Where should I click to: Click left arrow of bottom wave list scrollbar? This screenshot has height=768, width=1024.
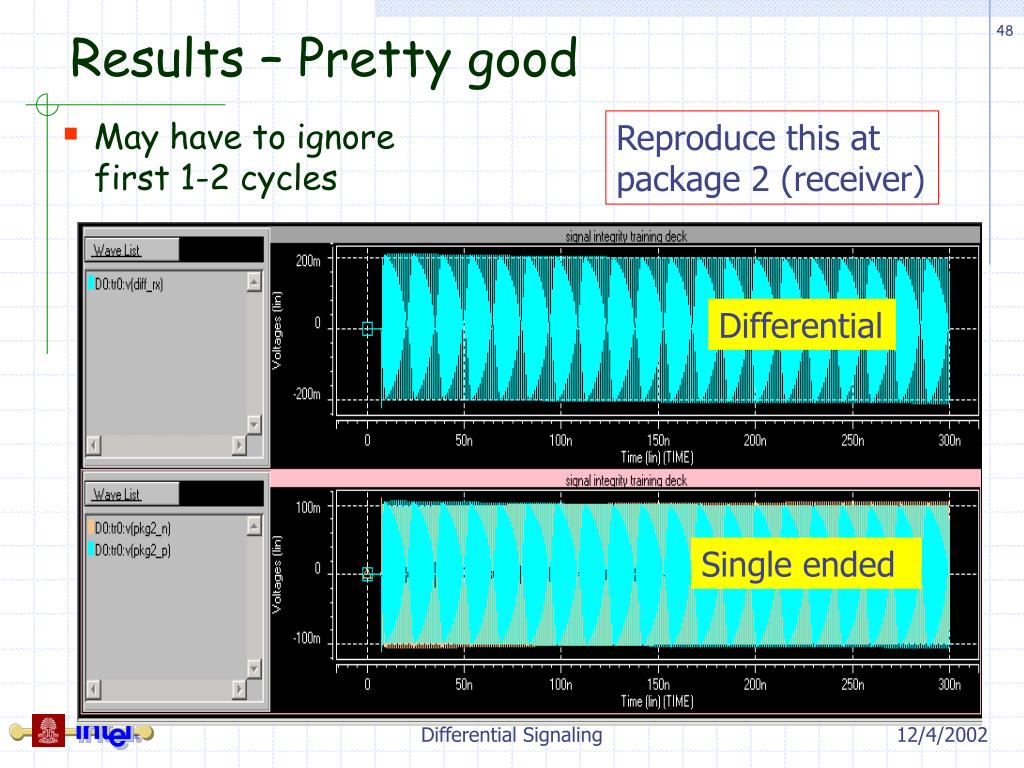pyautogui.click(x=94, y=689)
